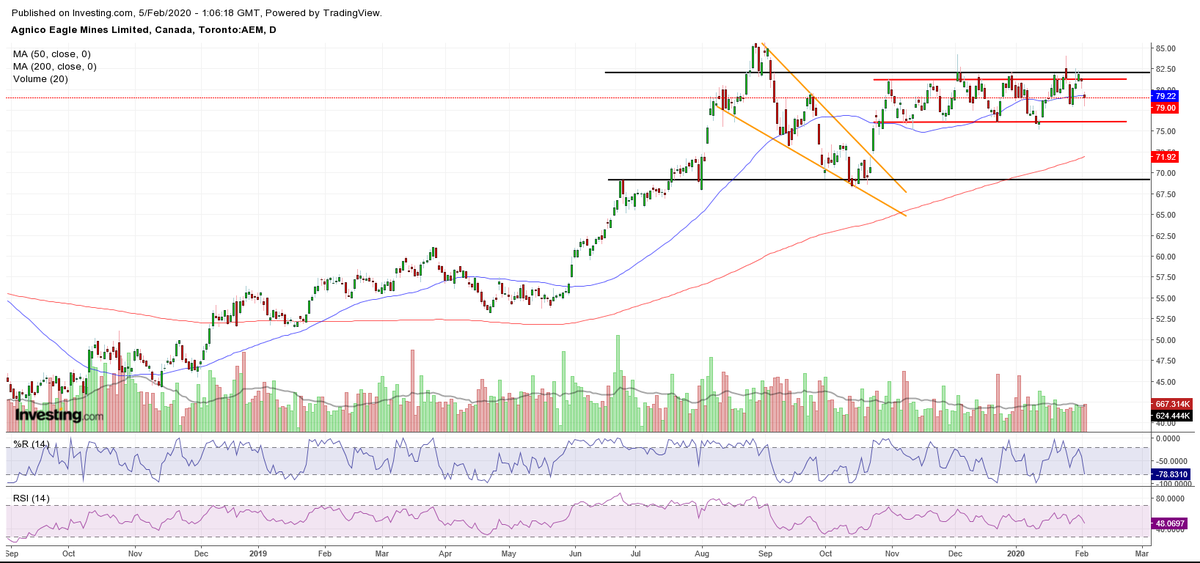
Task: Click the 80.0000 level on RSI axis
Action: click(1170, 498)
